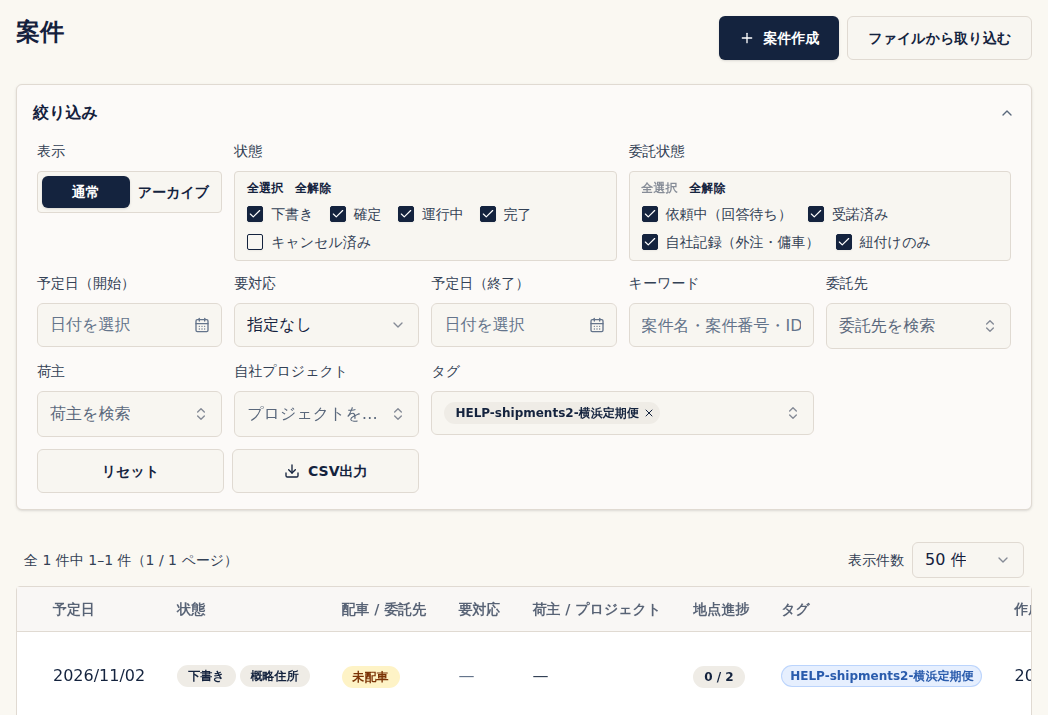1048x715 pixels.
Task: Click the 2026/11/02 date cell
Action: pos(99,676)
